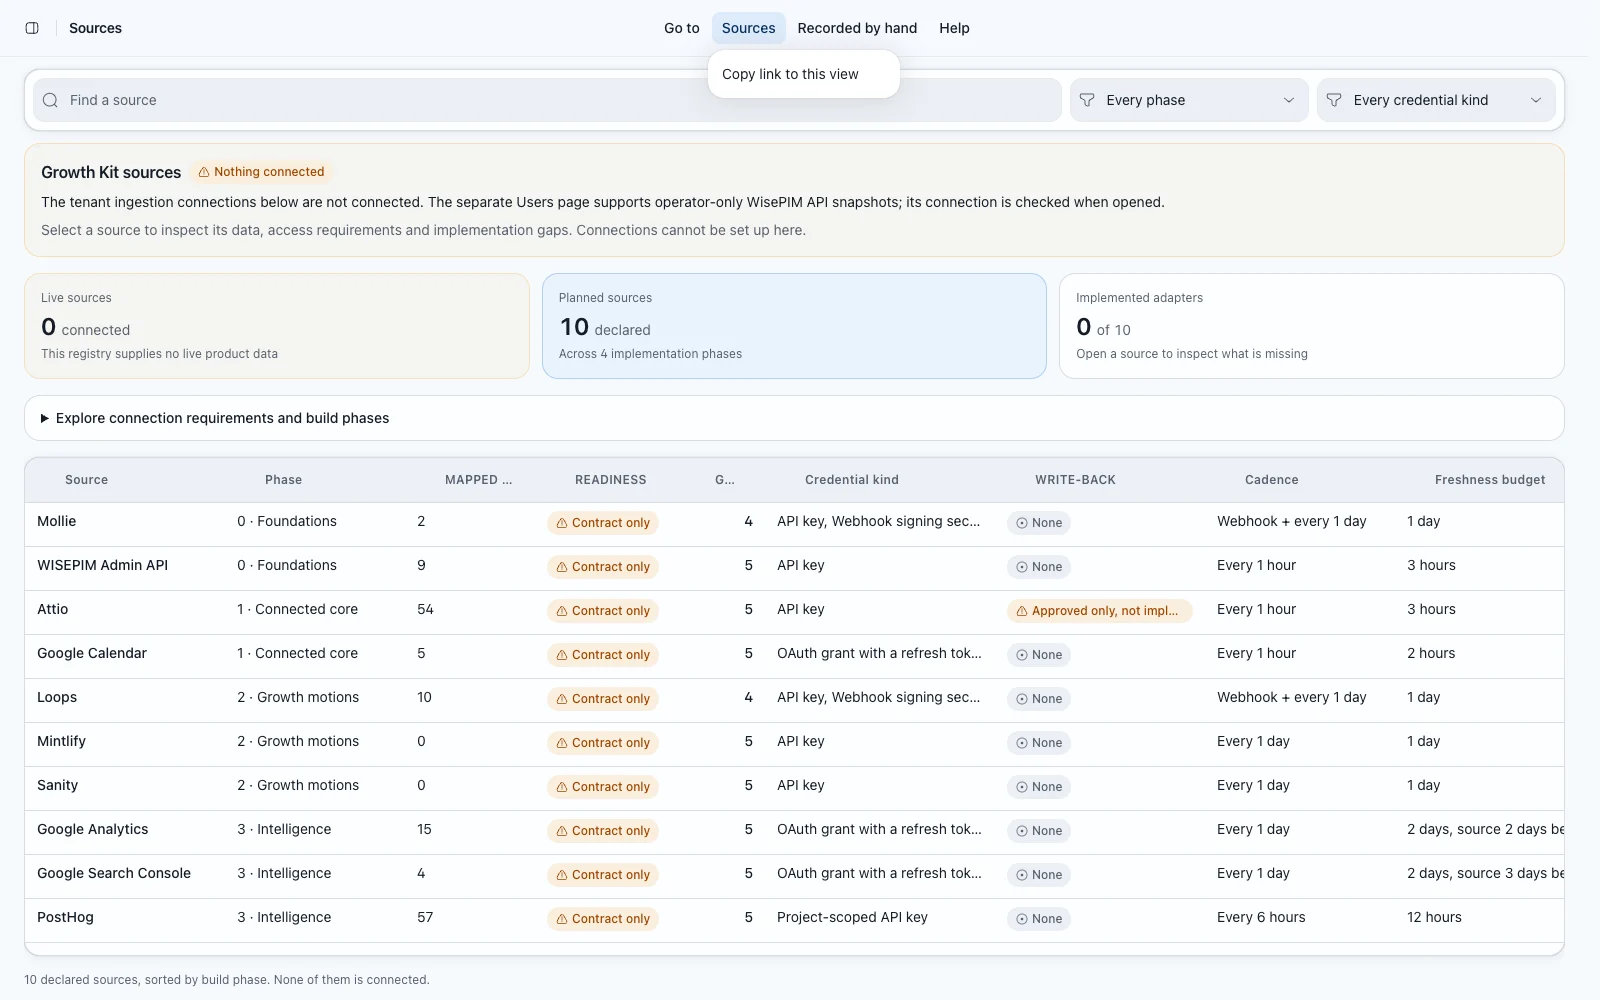Open the PostHog source row
Viewport: 1600px width, 1000px height.
coord(794,920)
